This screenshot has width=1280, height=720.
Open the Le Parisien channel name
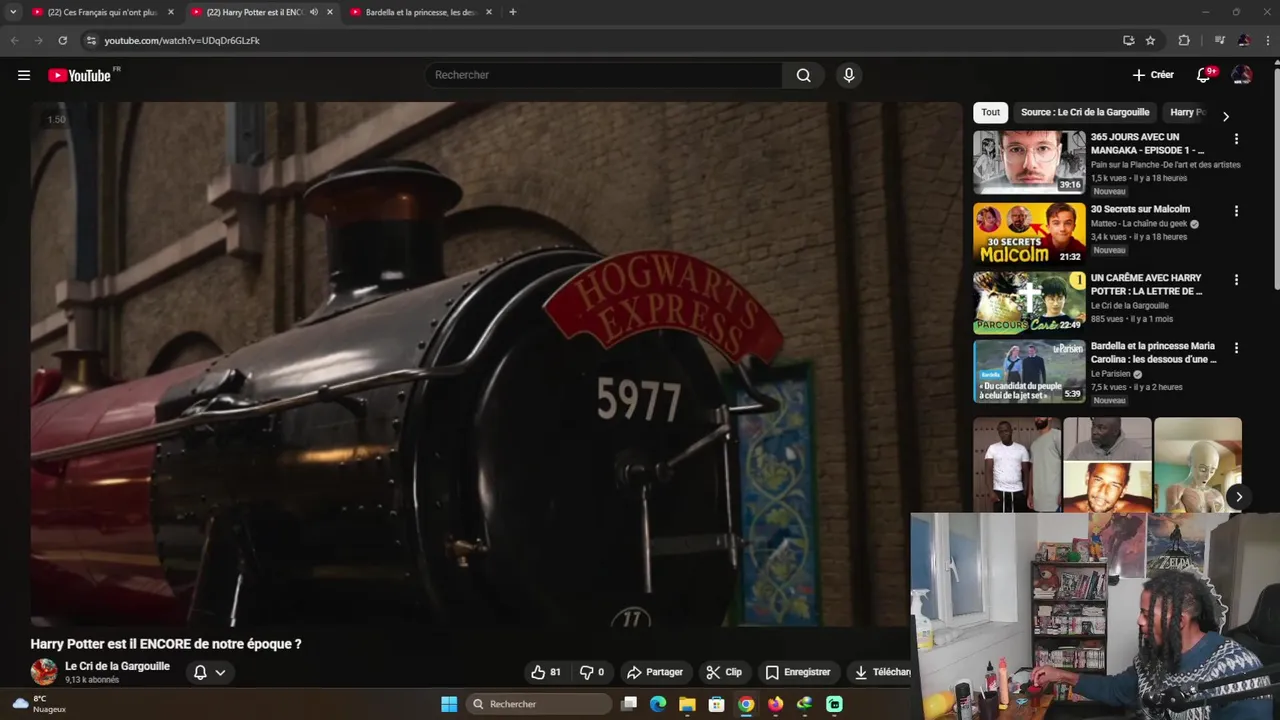tap(1110, 374)
